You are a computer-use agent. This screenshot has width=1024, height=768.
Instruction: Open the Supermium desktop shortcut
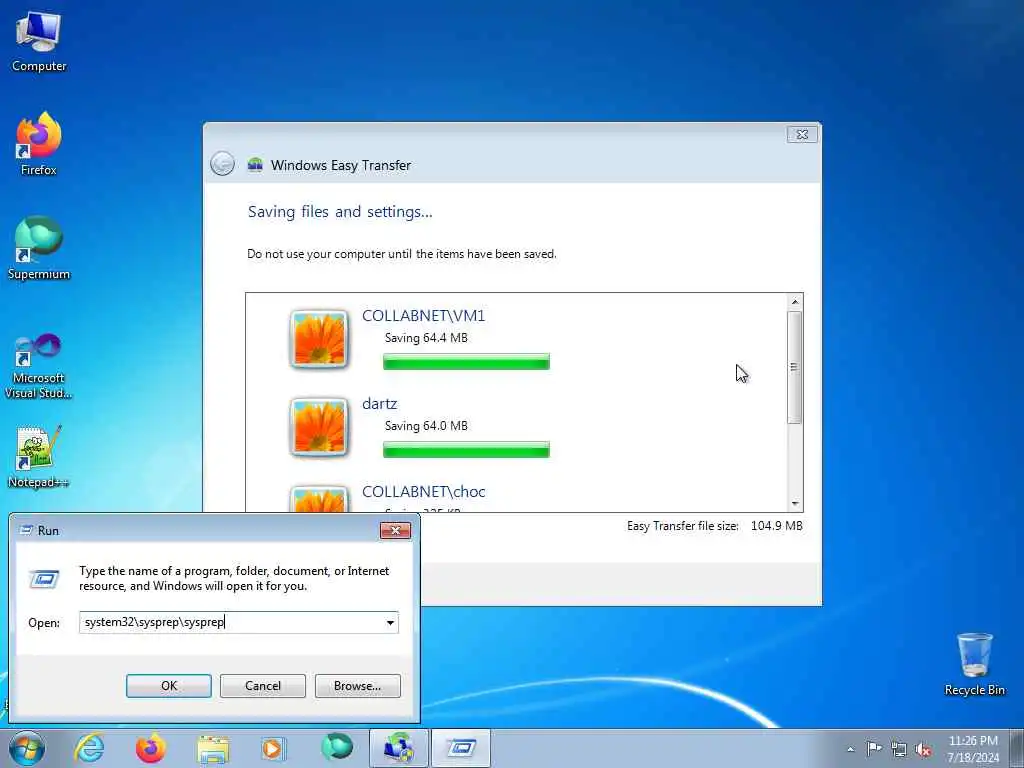39,248
